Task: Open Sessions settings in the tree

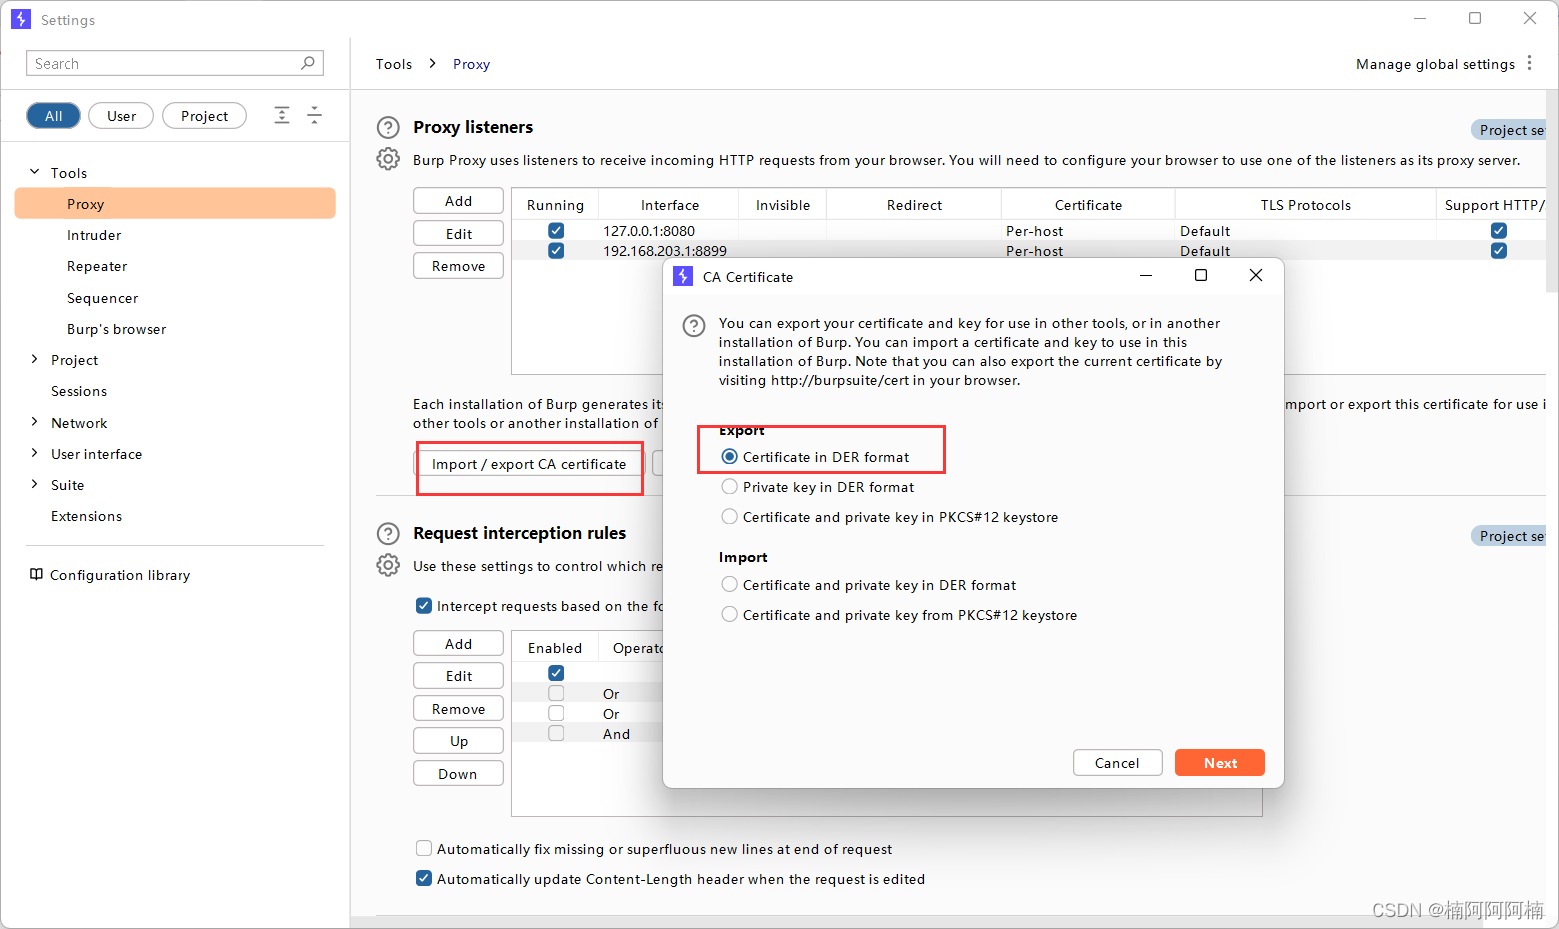Action: [79, 391]
